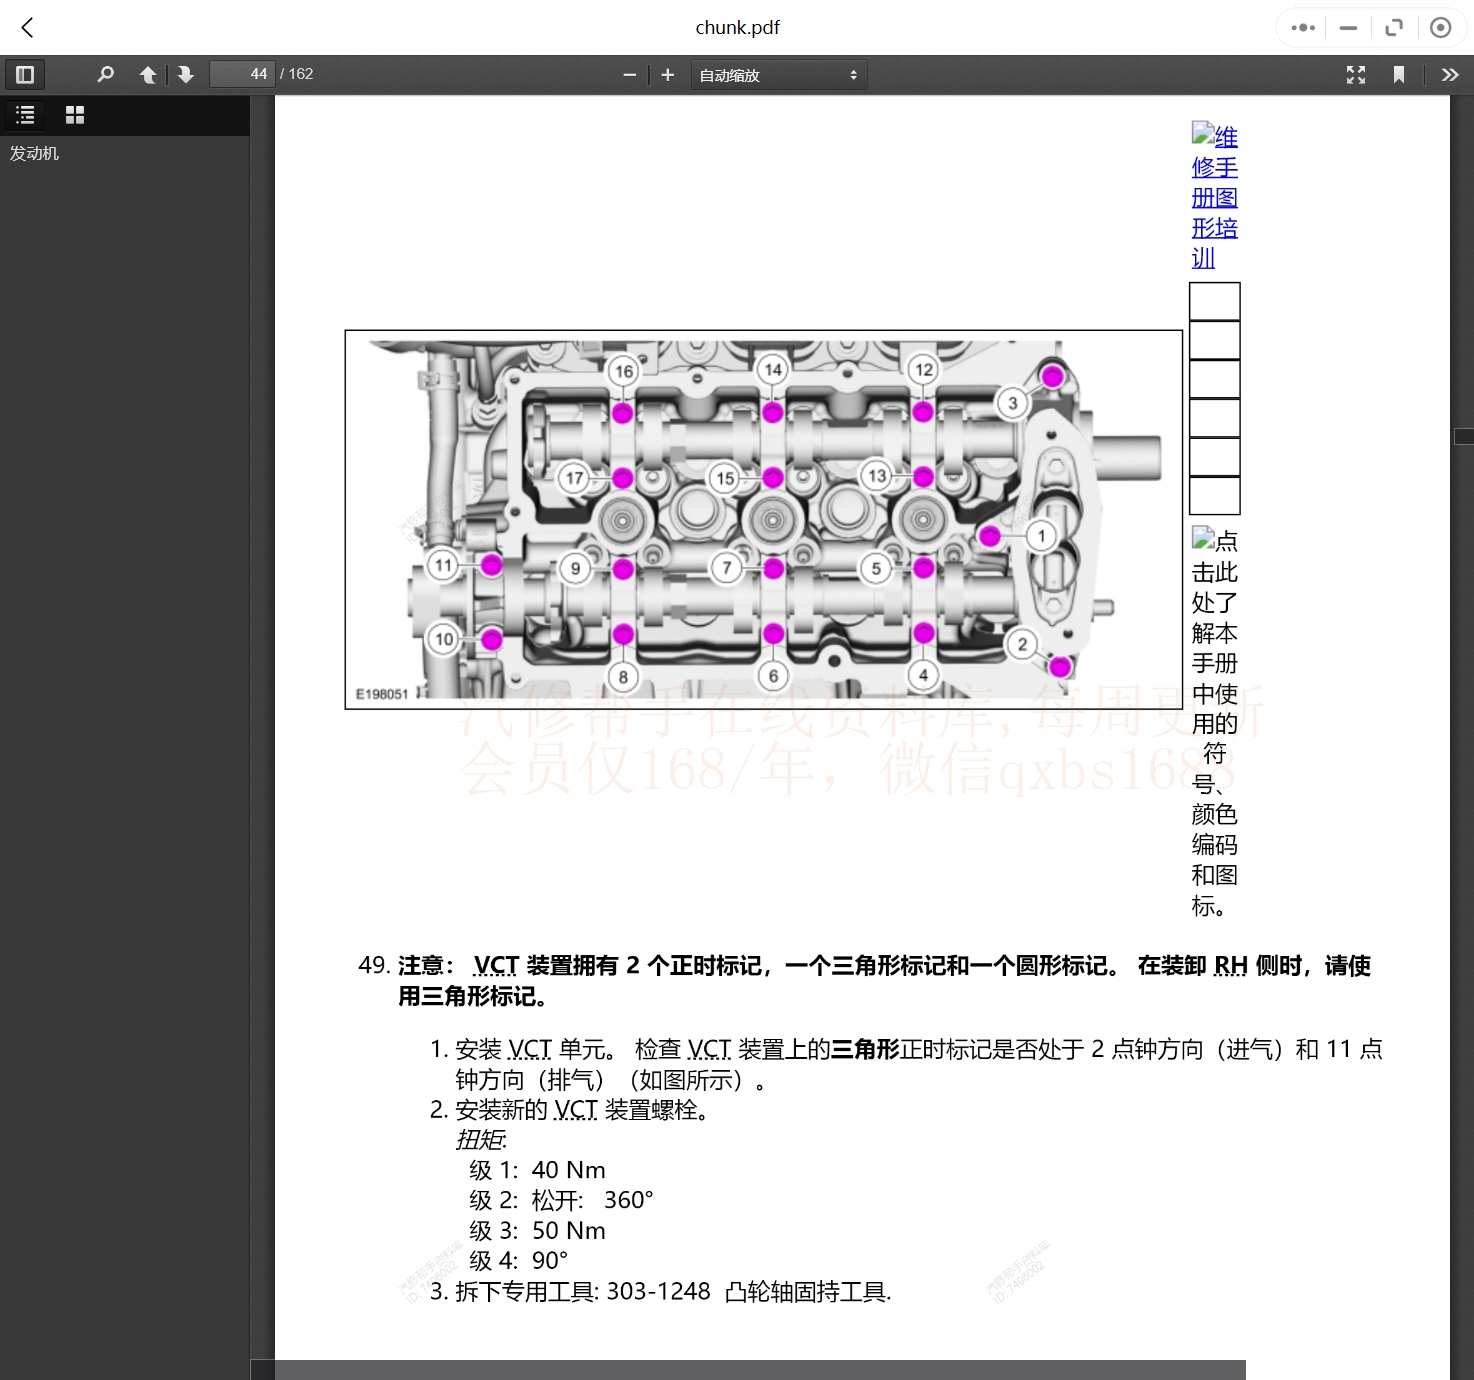
Task: Click the back arrow next to chunk.pdf
Action: click(27, 27)
